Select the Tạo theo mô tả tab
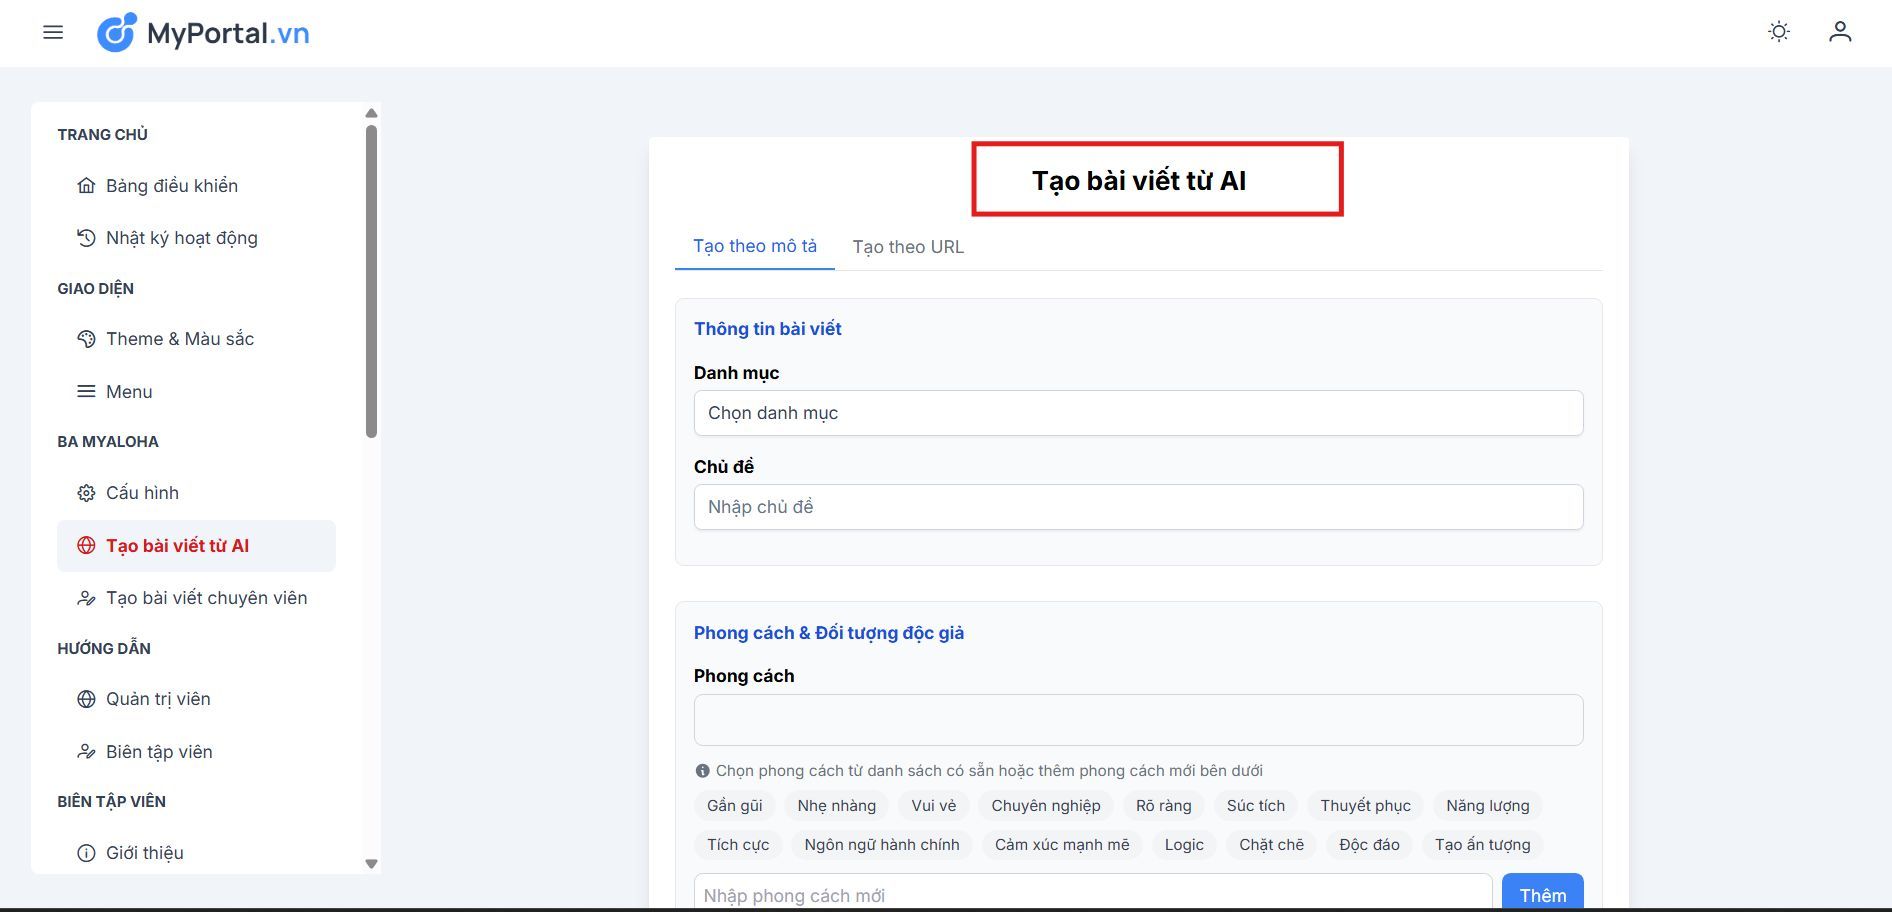This screenshot has width=1892, height=912. click(754, 246)
